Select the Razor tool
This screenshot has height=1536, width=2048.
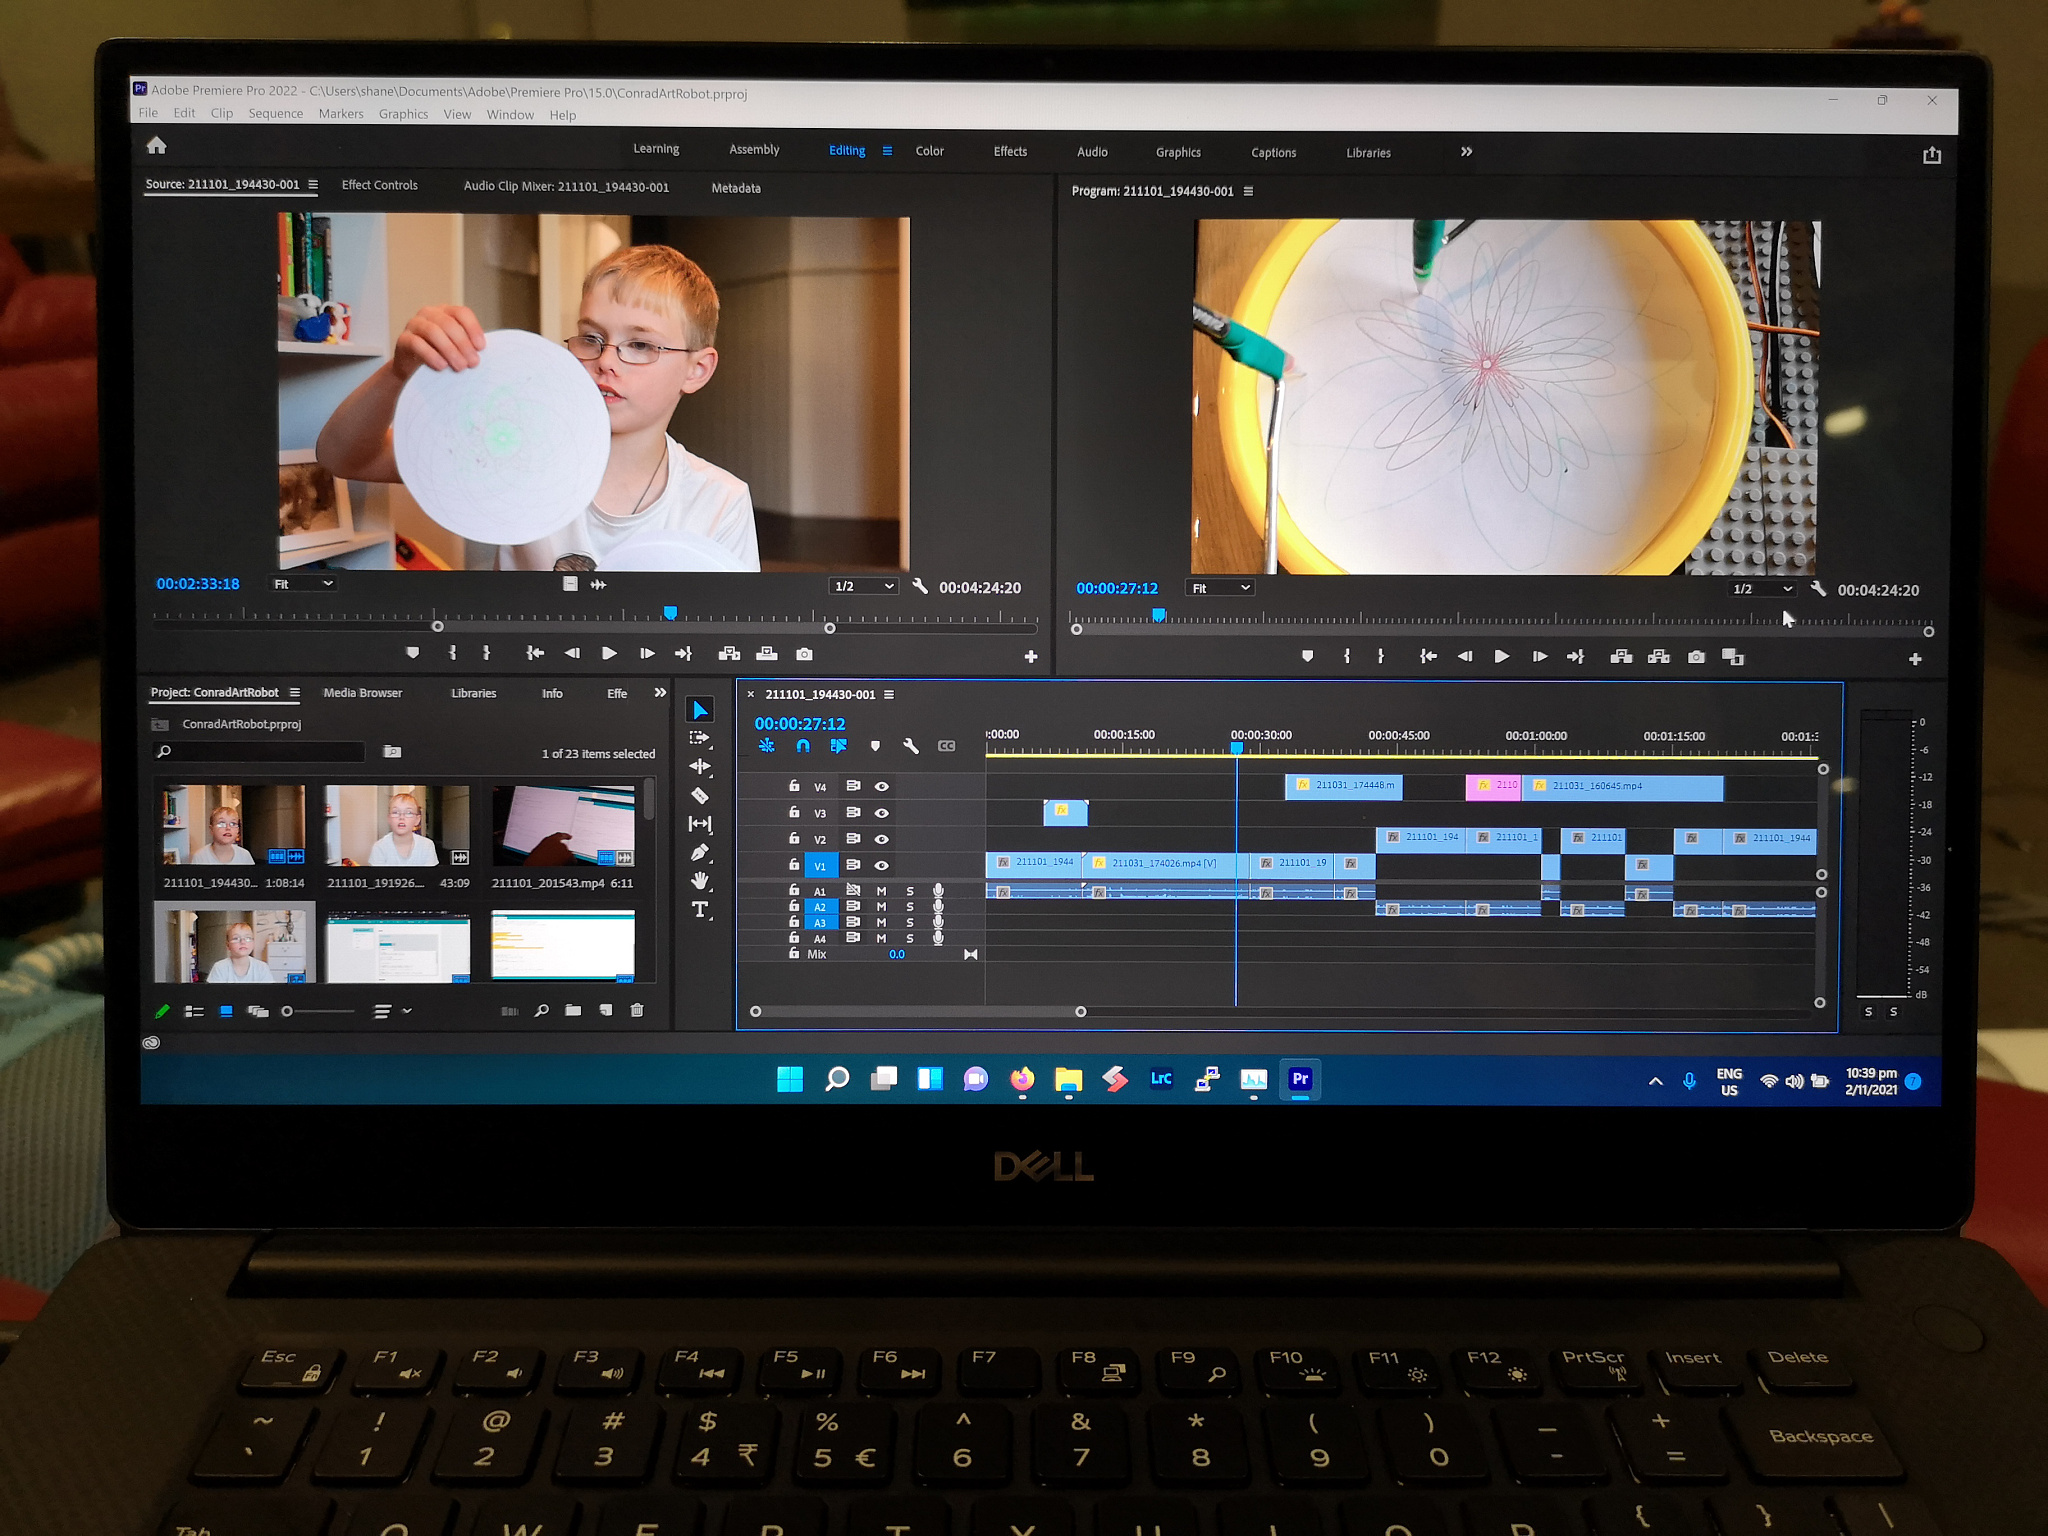click(x=700, y=796)
